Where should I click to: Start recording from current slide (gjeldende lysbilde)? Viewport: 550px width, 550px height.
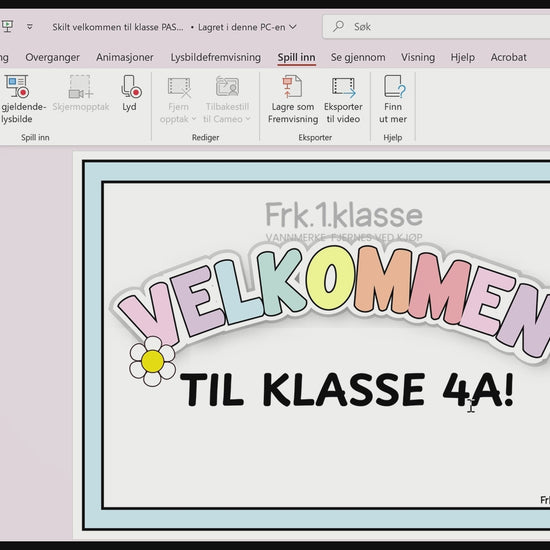17,87
